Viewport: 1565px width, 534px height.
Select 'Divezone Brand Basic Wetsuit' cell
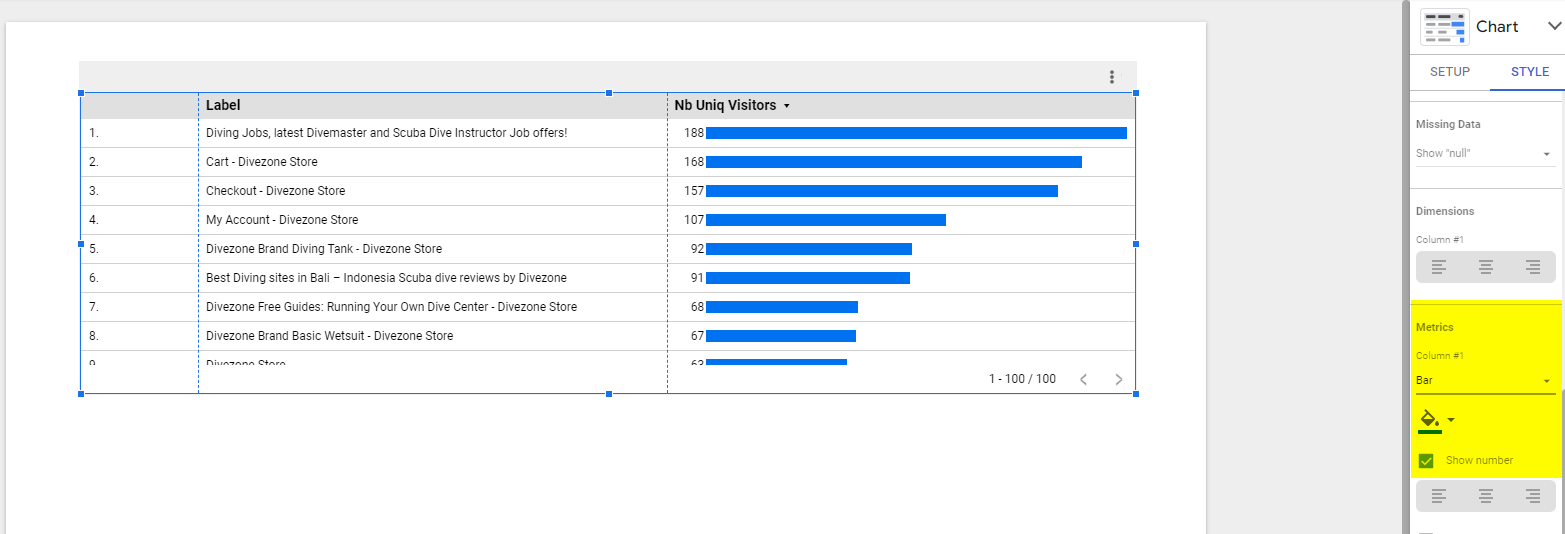coord(329,336)
